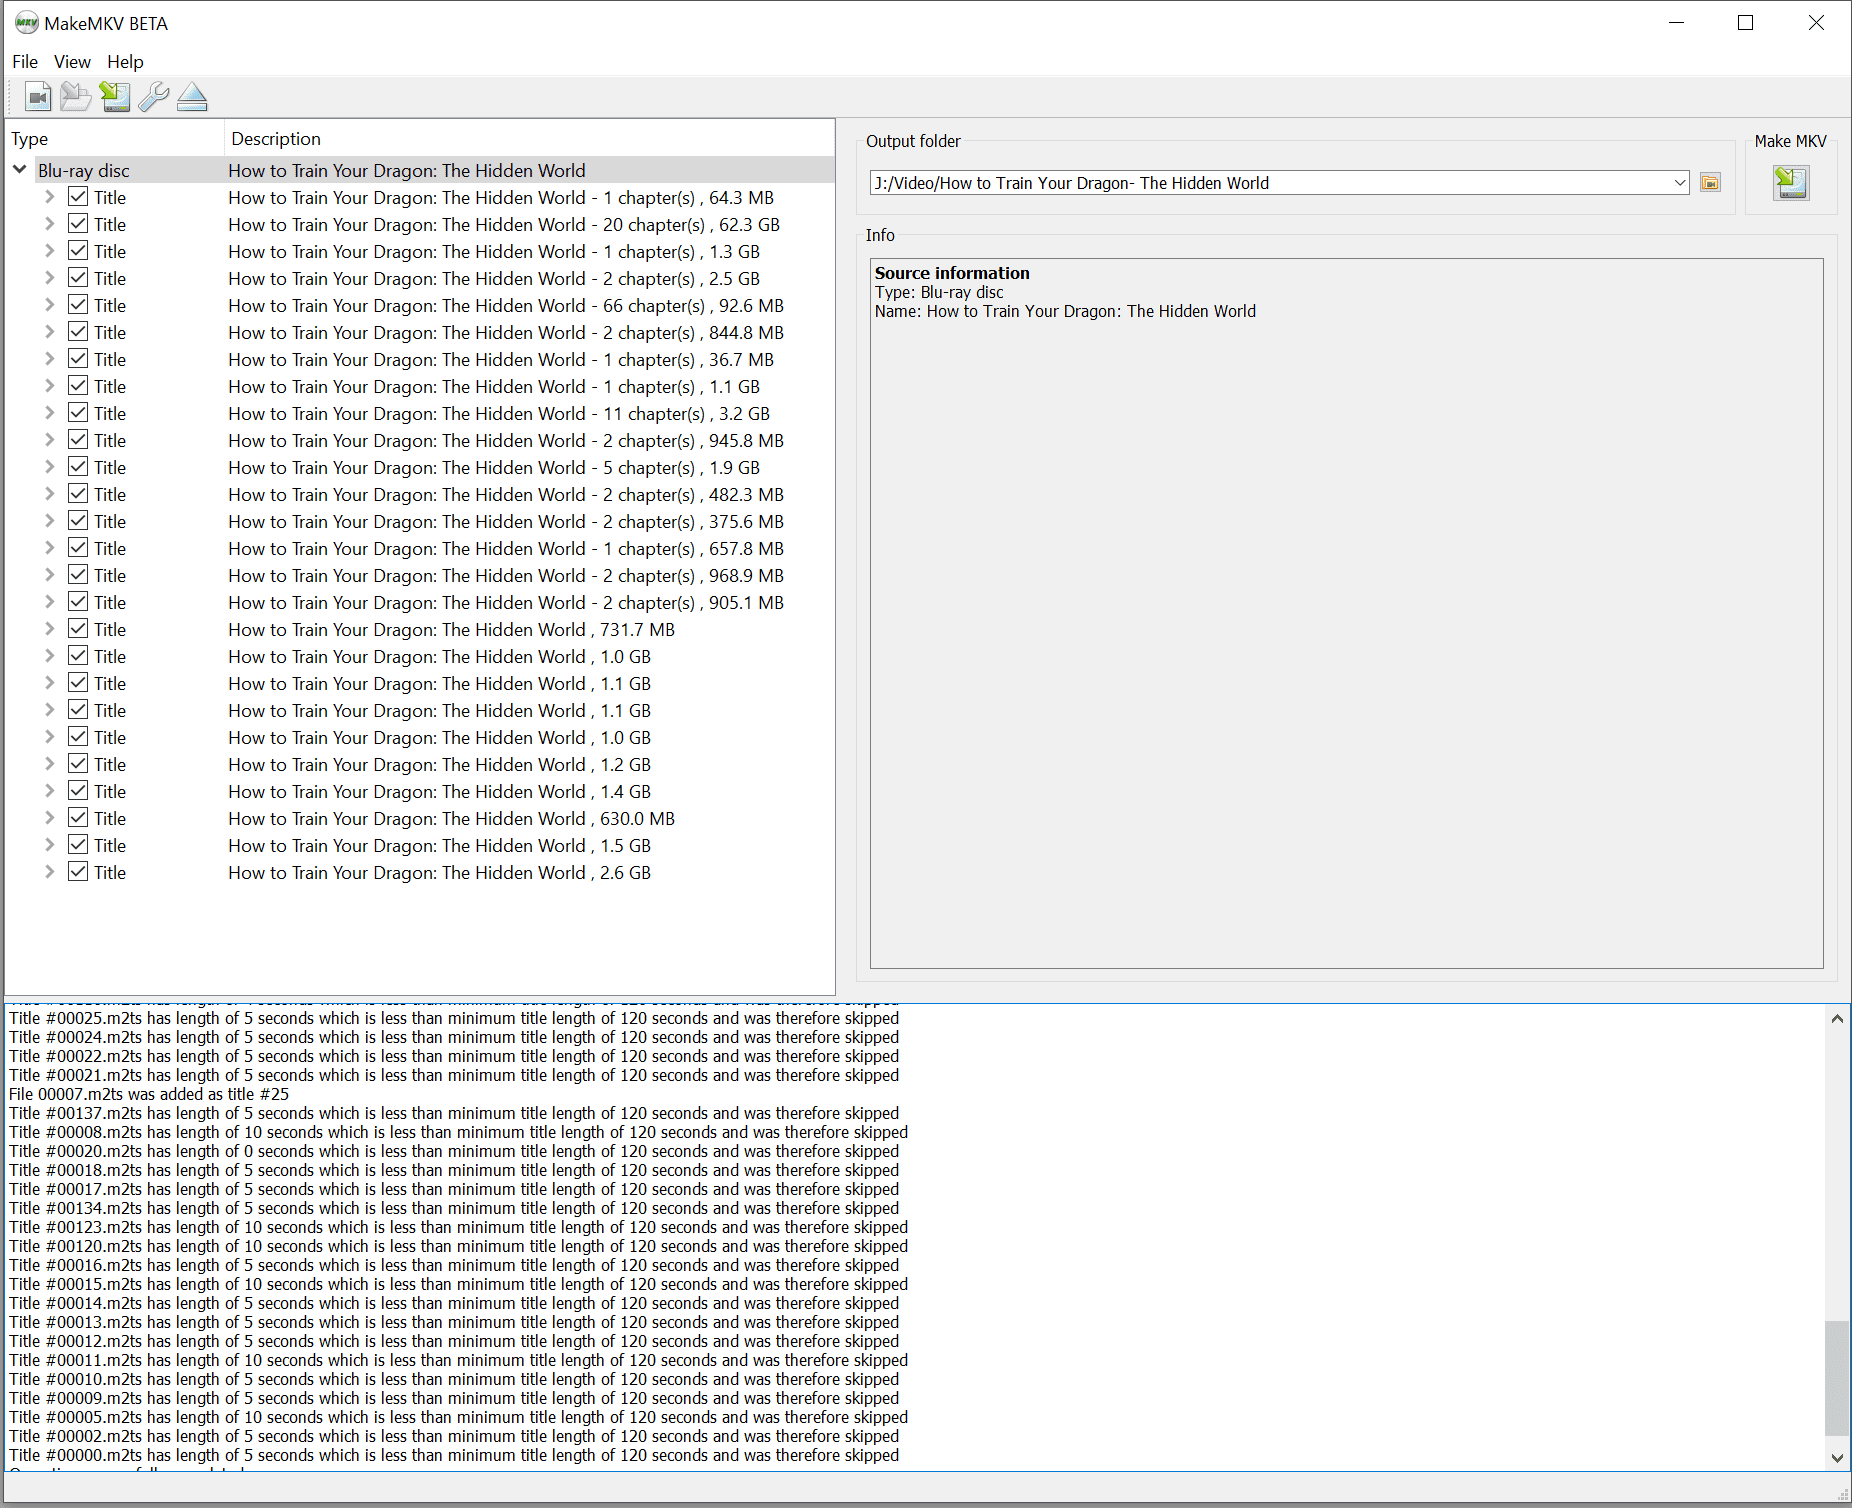Image resolution: width=1852 pixels, height=1508 pixels.
Task: Click the log scrollbar down arrow
Action: coord(1837,1458)
